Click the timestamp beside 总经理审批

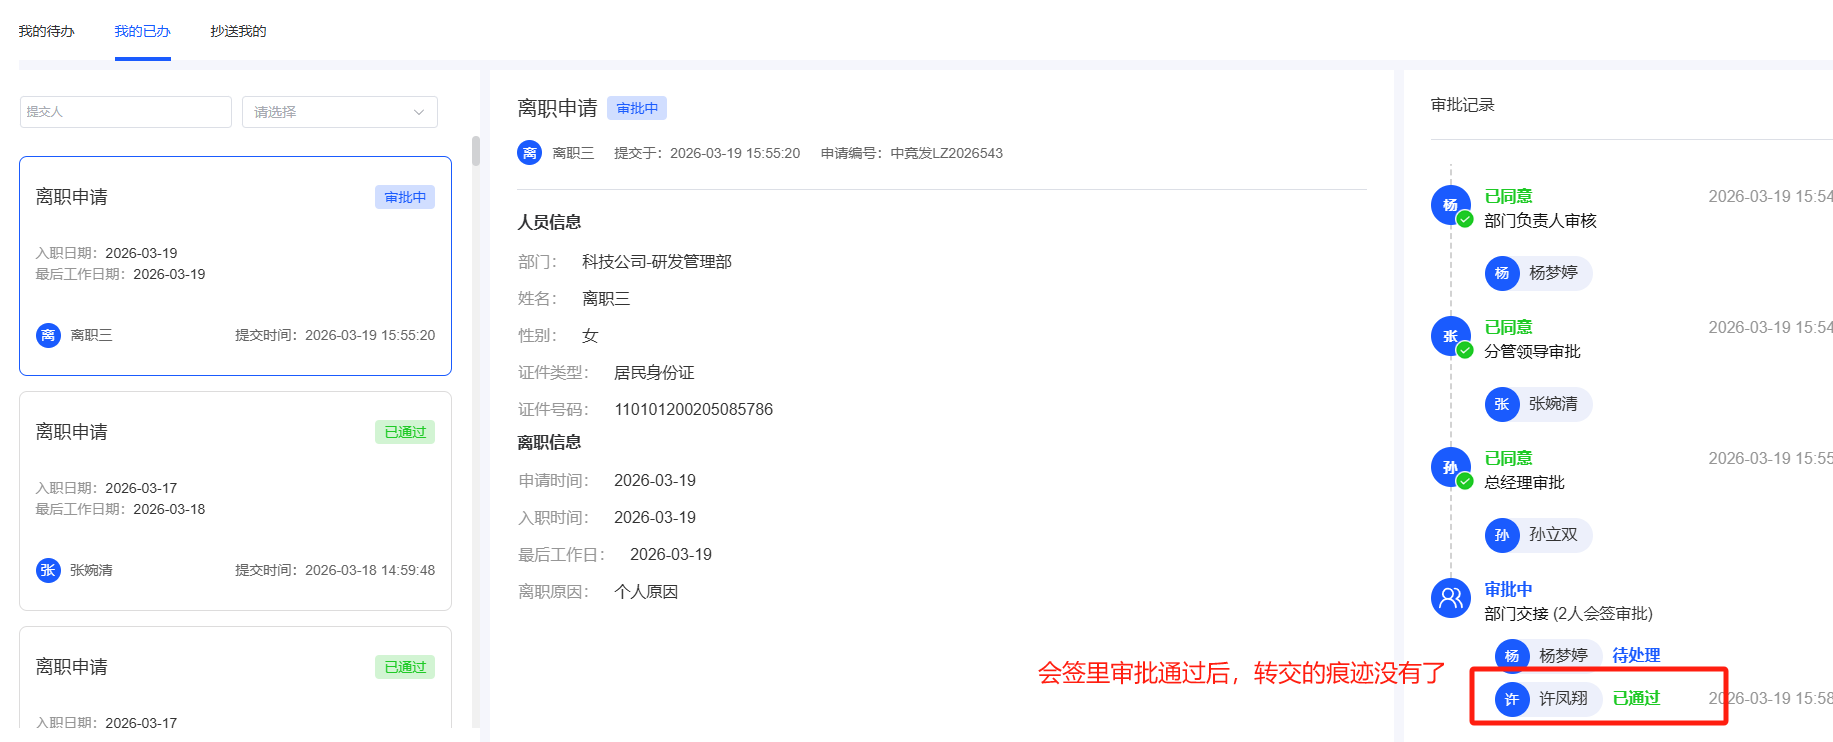point(1770,458)
